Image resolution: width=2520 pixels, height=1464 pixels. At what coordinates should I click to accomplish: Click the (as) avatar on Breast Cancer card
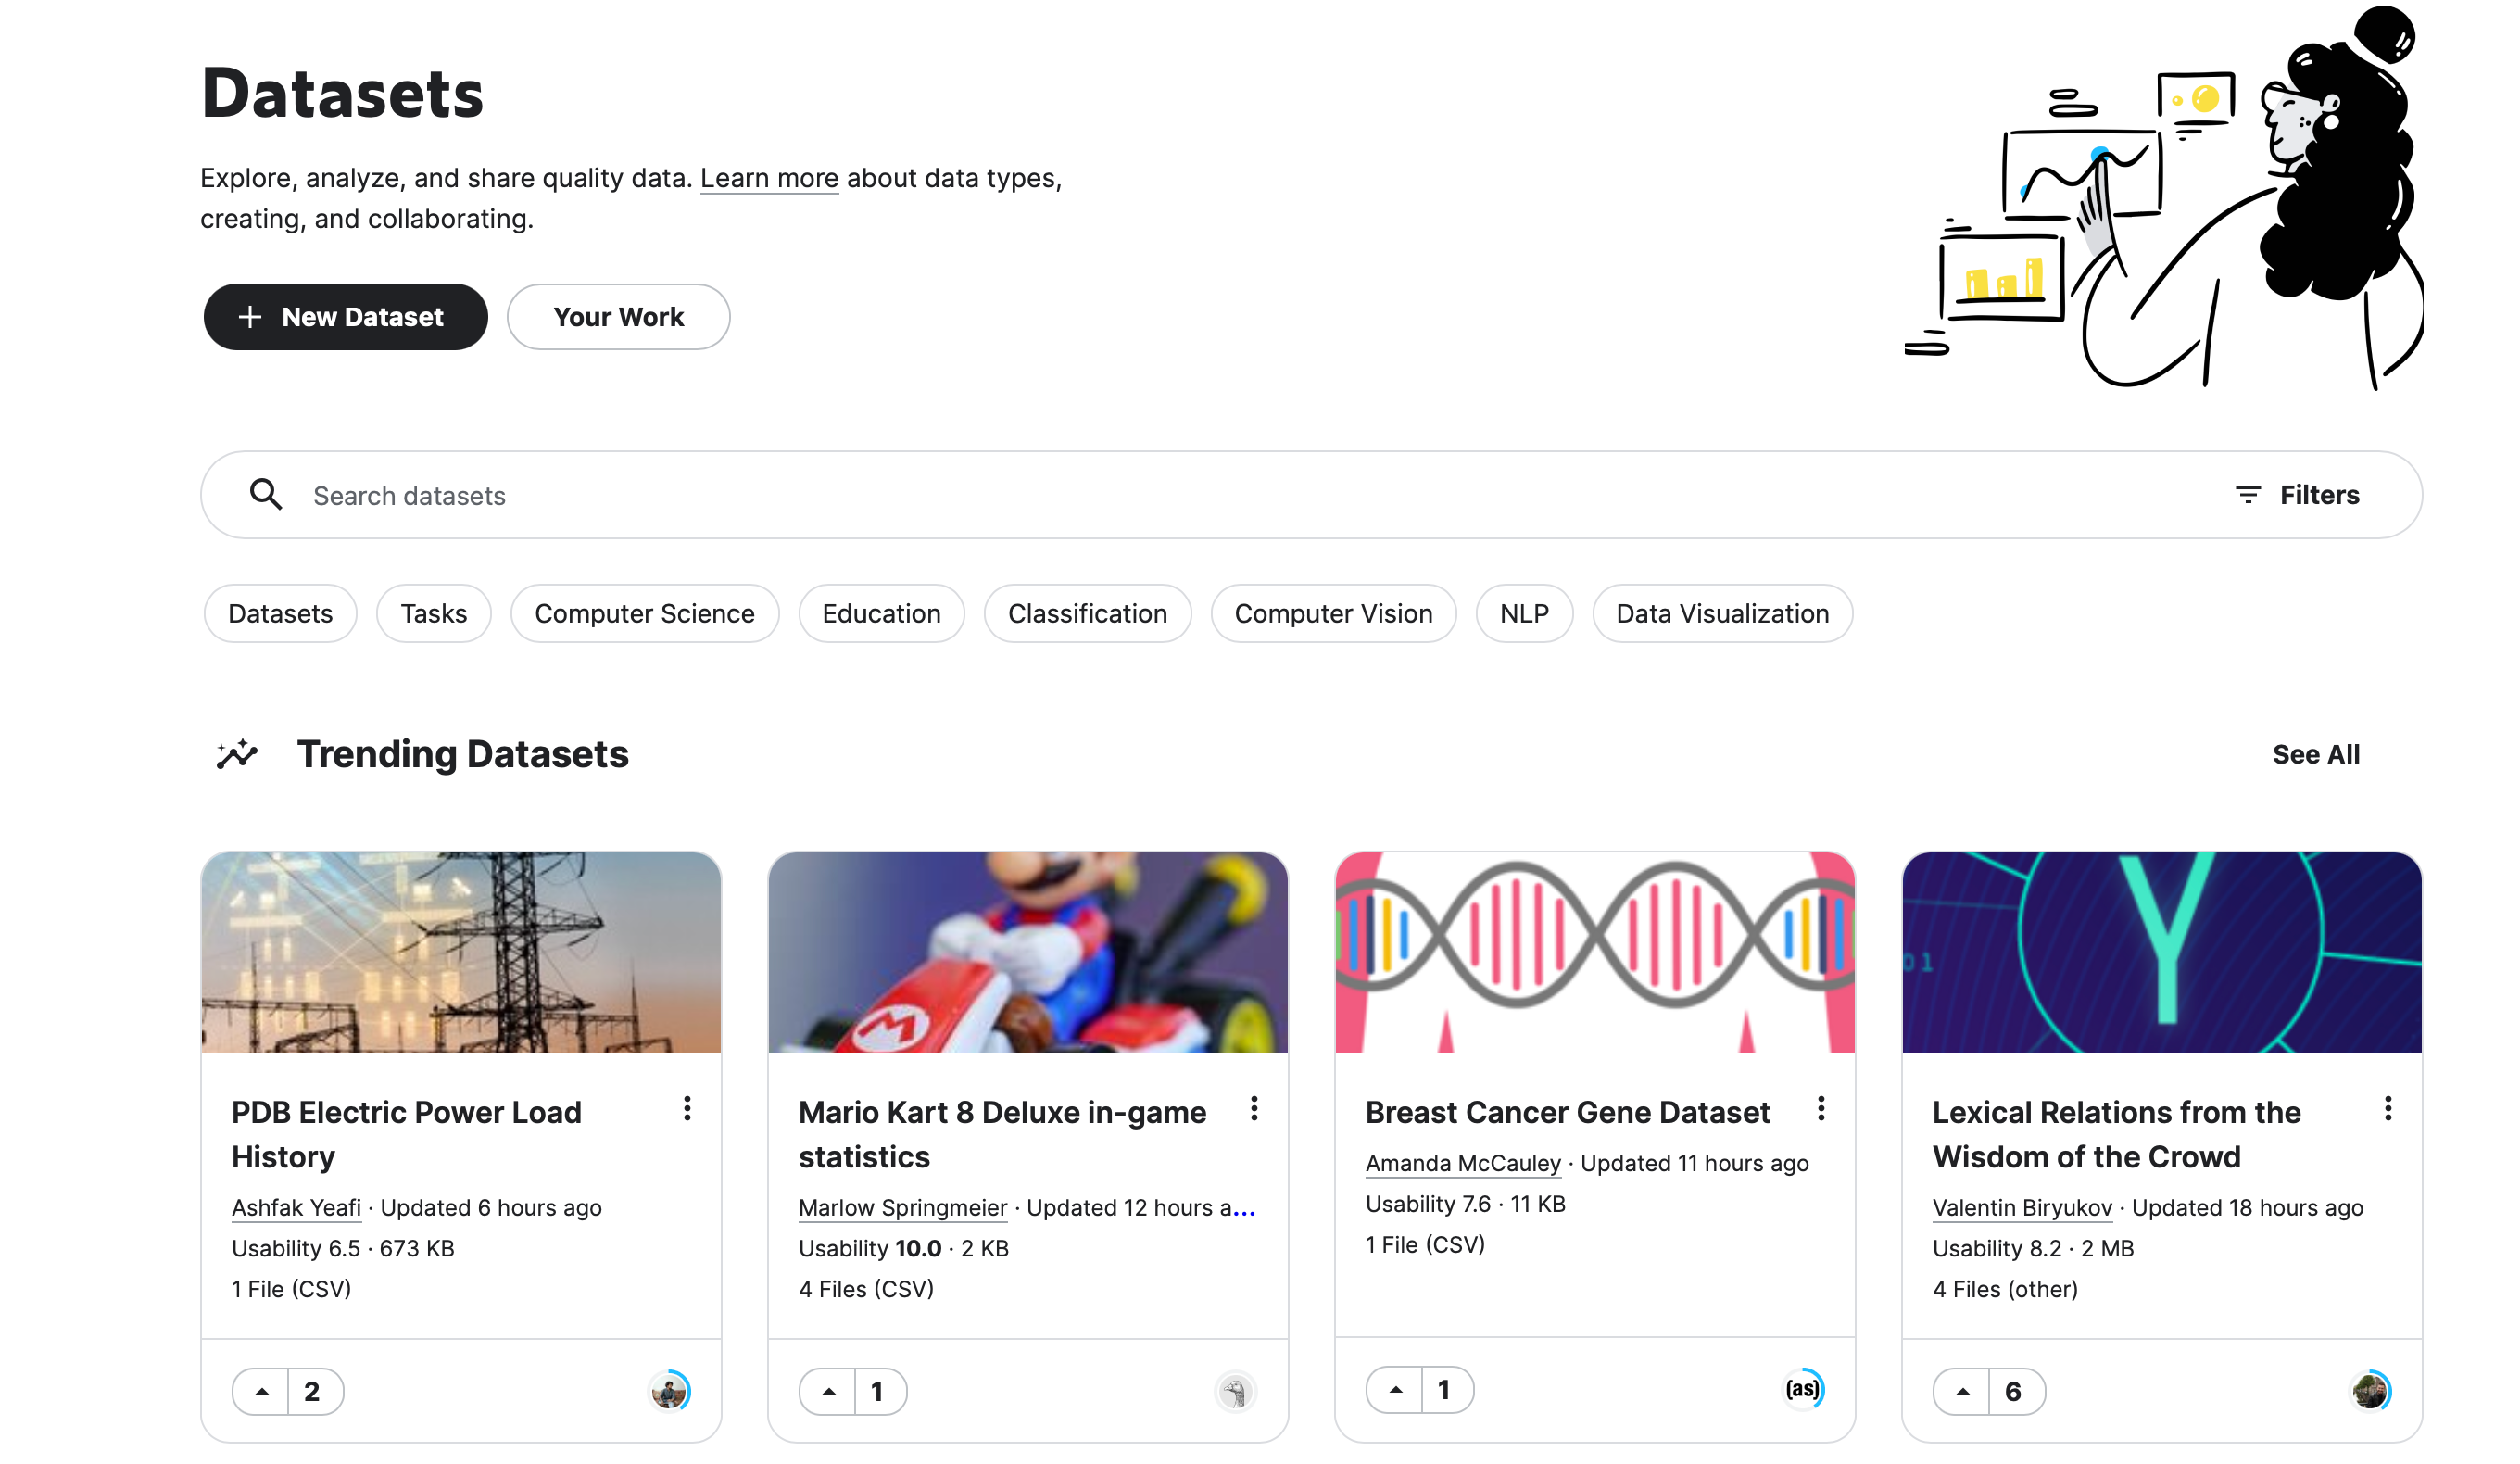pos(1803,1389)
